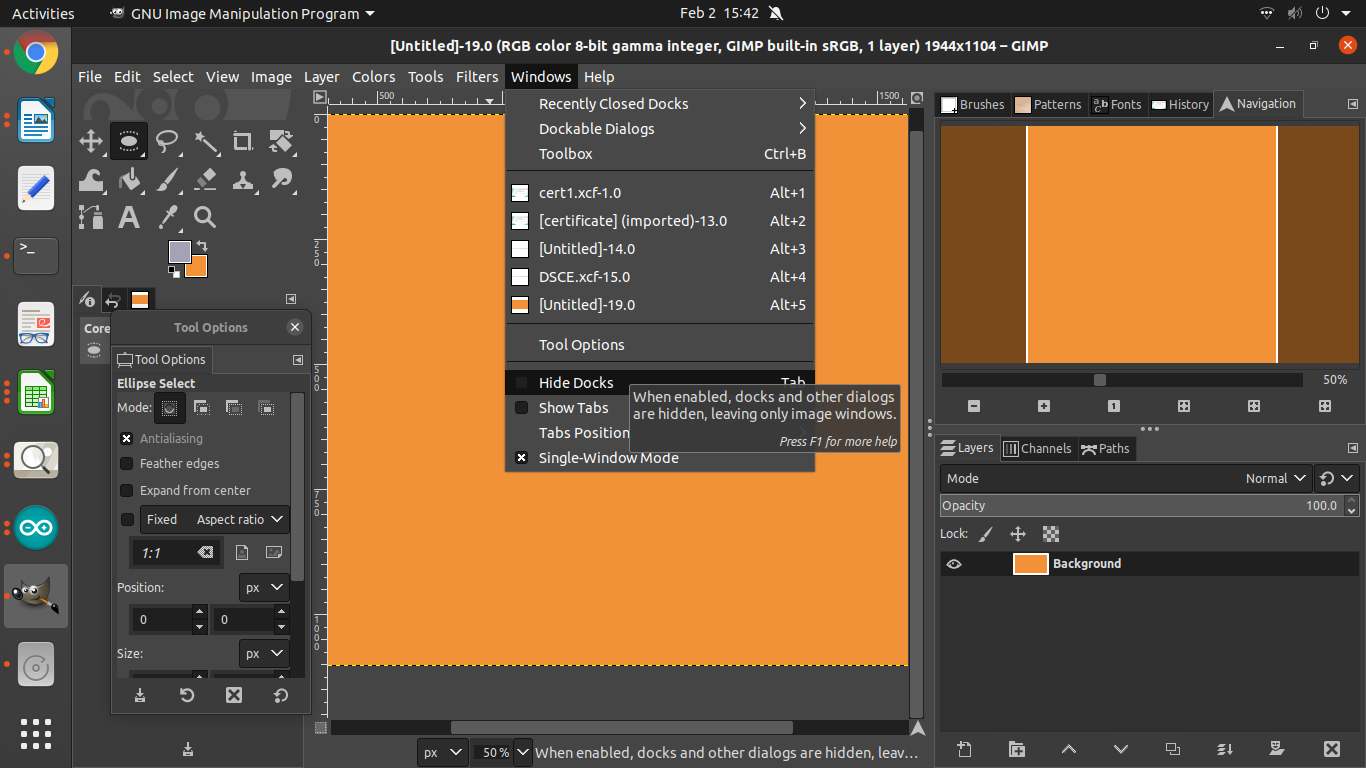
Task: Open the zoom percentage dropdown
Action: [x=522, y=752]
